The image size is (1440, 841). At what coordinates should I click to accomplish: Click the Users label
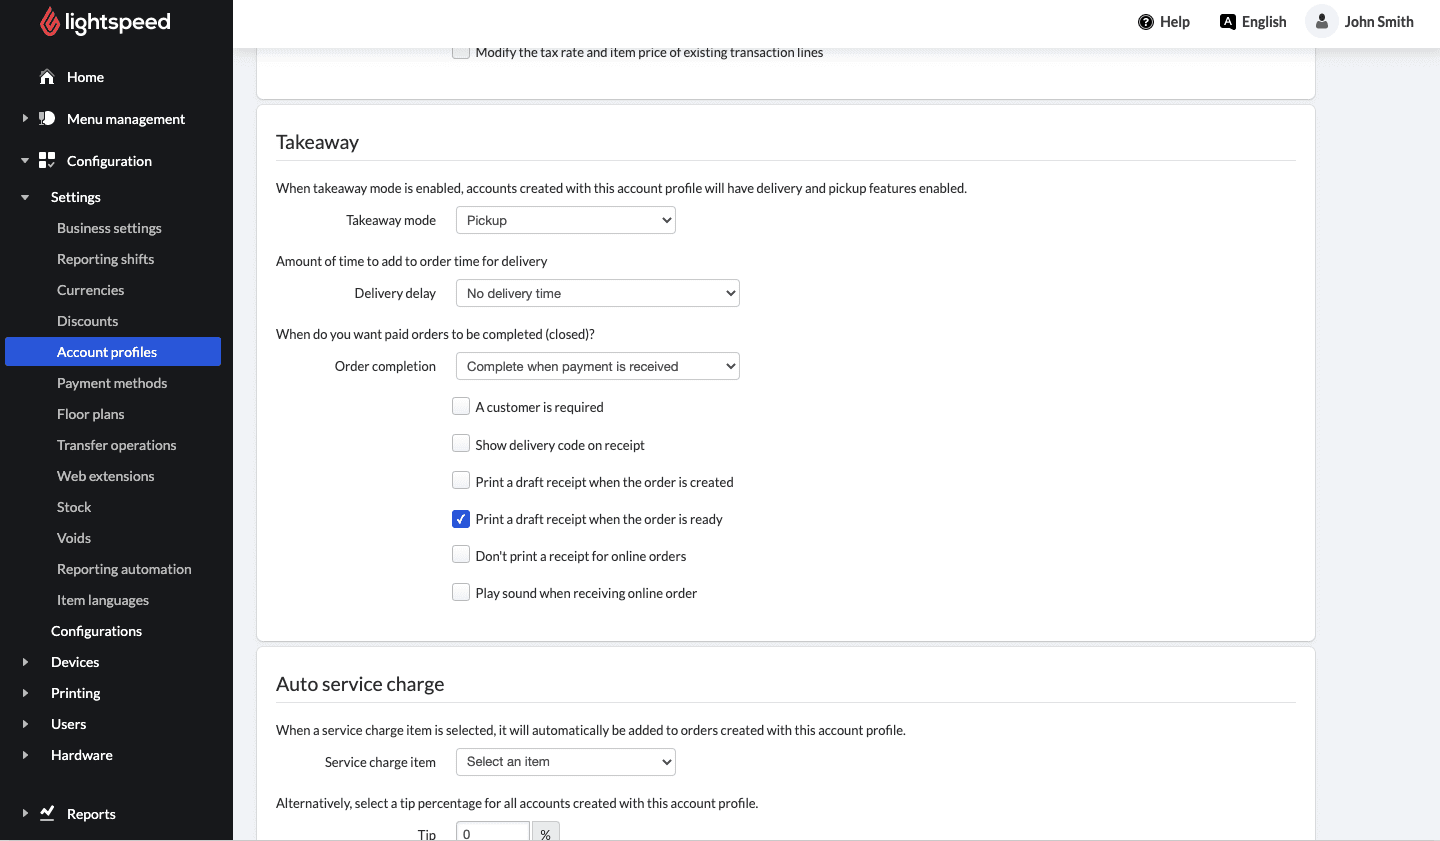pos(69,724)
